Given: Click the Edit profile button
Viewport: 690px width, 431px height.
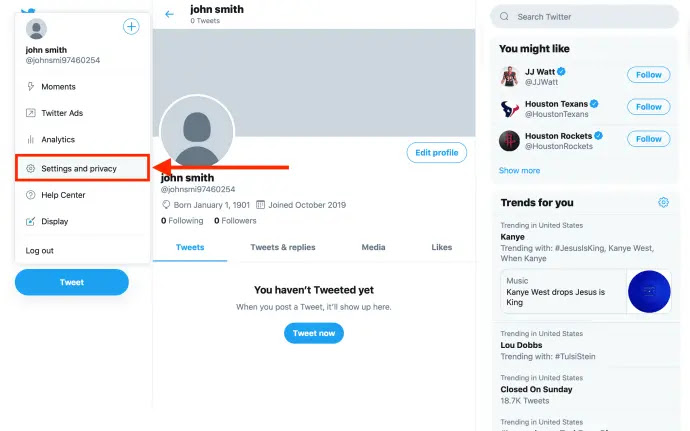Looking at the screenshot, I should [x=437, y=152].
